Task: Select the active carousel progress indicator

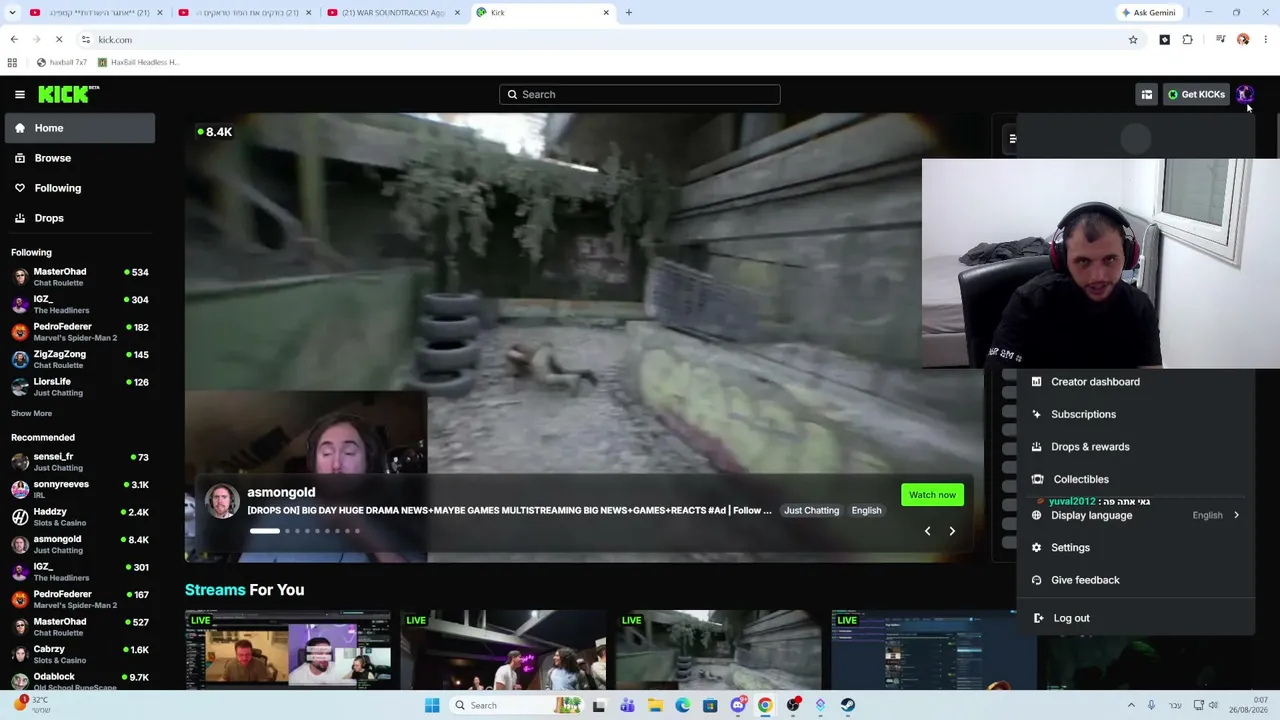Action: click(x=264, y=531)
